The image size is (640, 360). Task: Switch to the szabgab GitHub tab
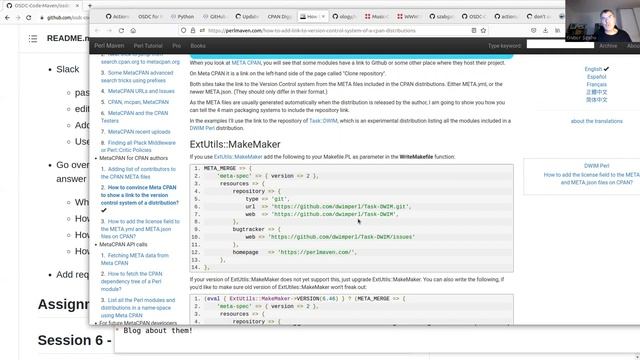click(441, 17)
